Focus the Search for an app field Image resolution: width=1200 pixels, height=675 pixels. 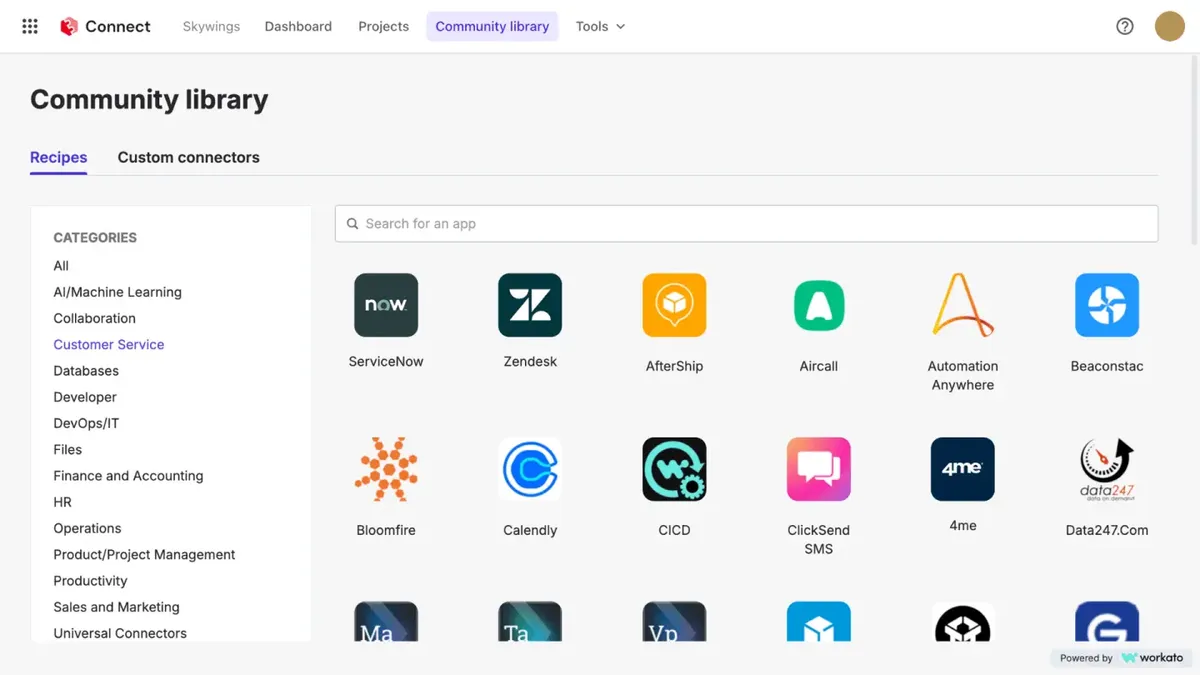[746, 224]
